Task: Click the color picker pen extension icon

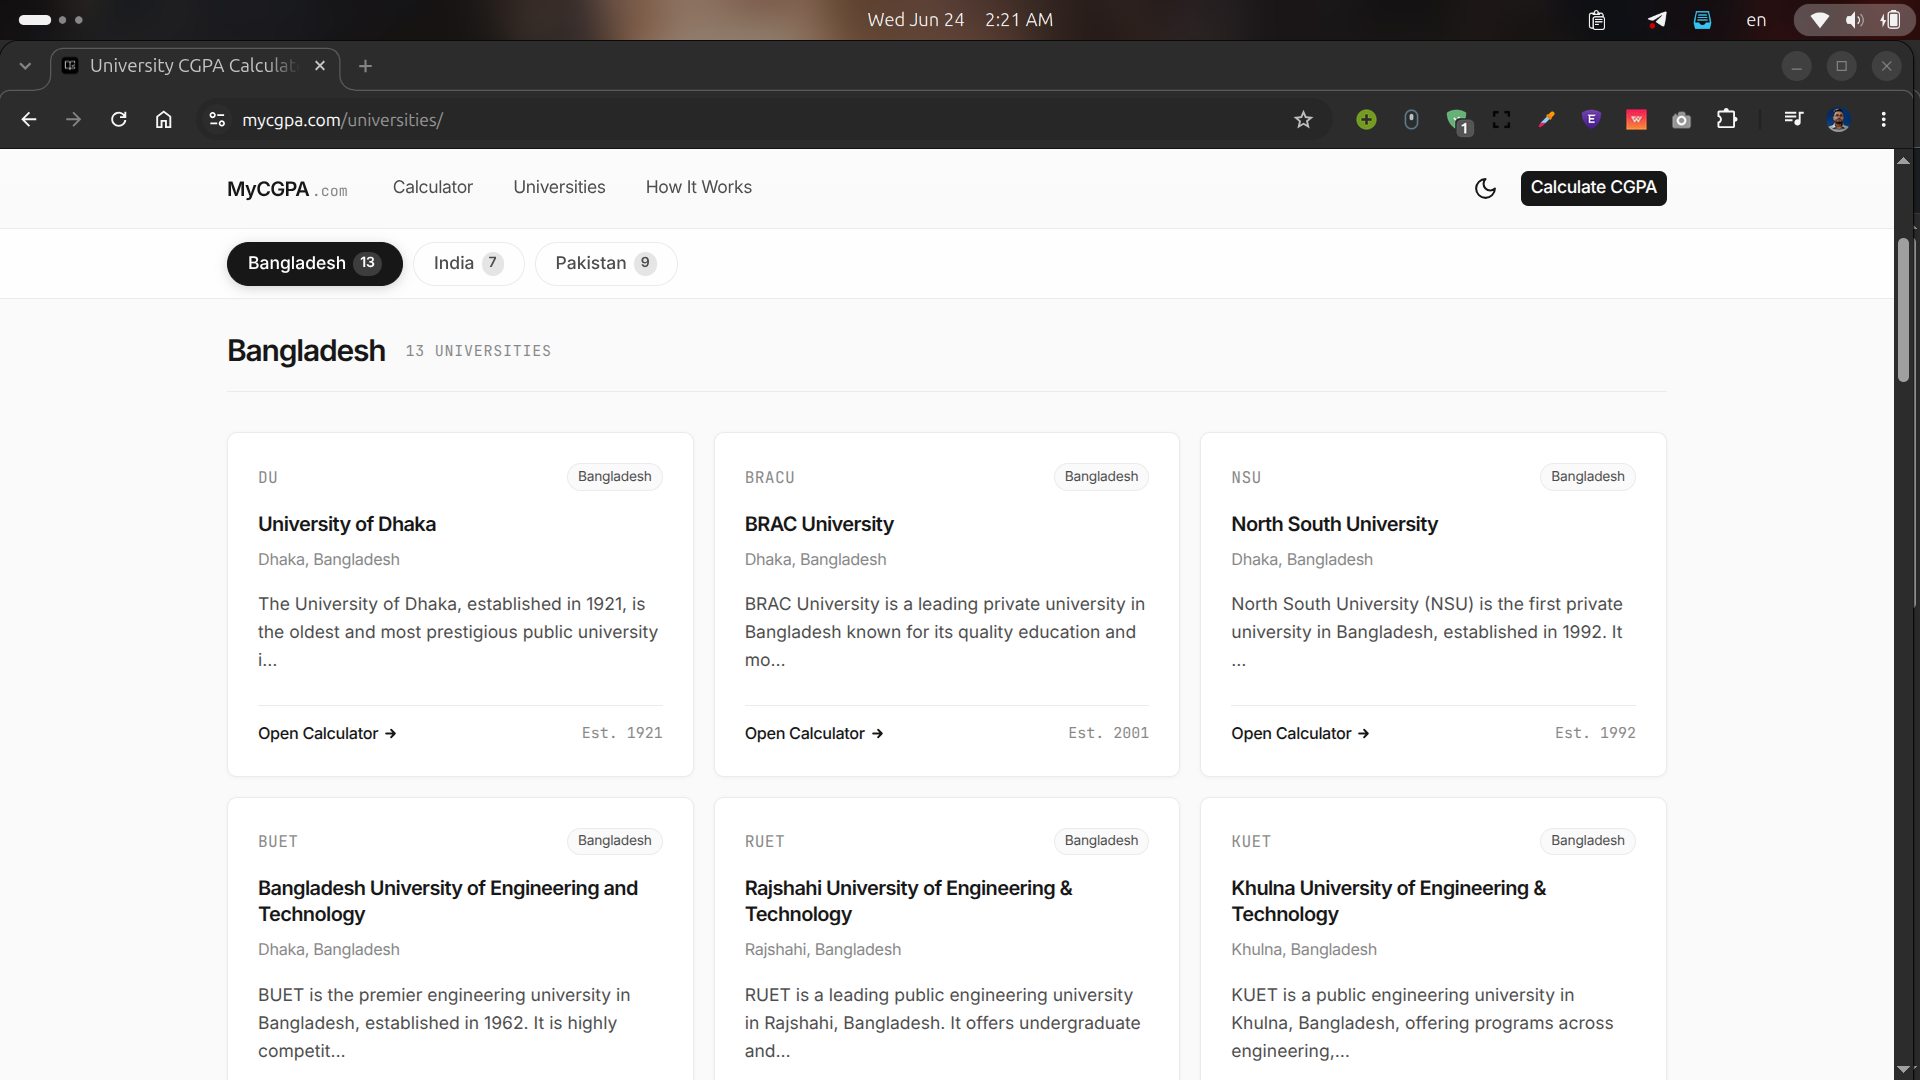Action: tap(1546, 120)
